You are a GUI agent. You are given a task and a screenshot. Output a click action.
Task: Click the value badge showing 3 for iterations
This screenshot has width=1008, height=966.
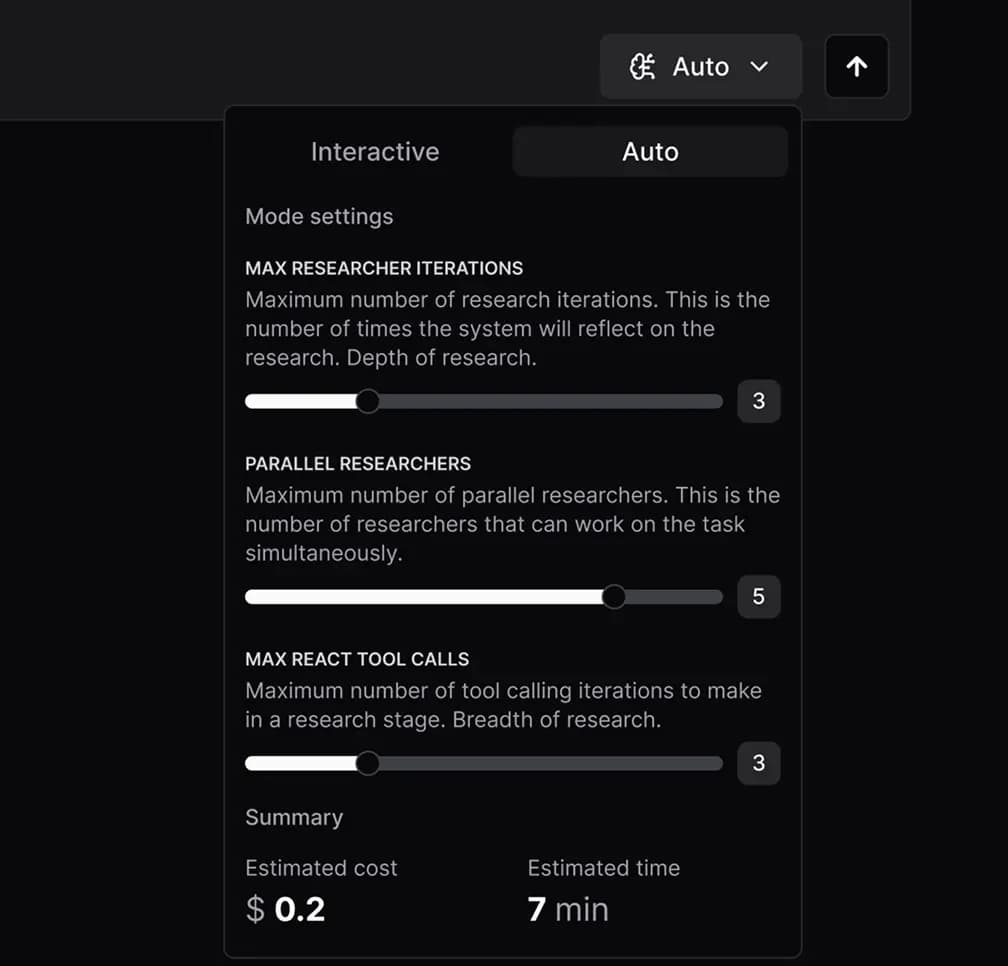(x=759, y=400)
